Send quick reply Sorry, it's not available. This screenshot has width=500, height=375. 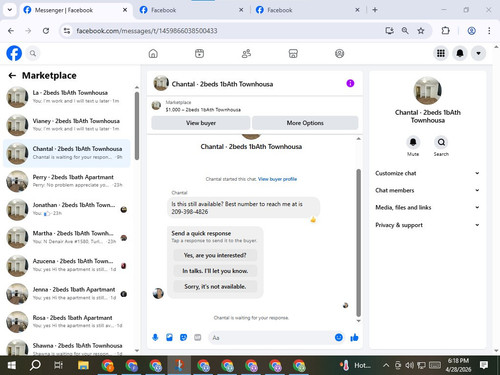click(215, 286)
